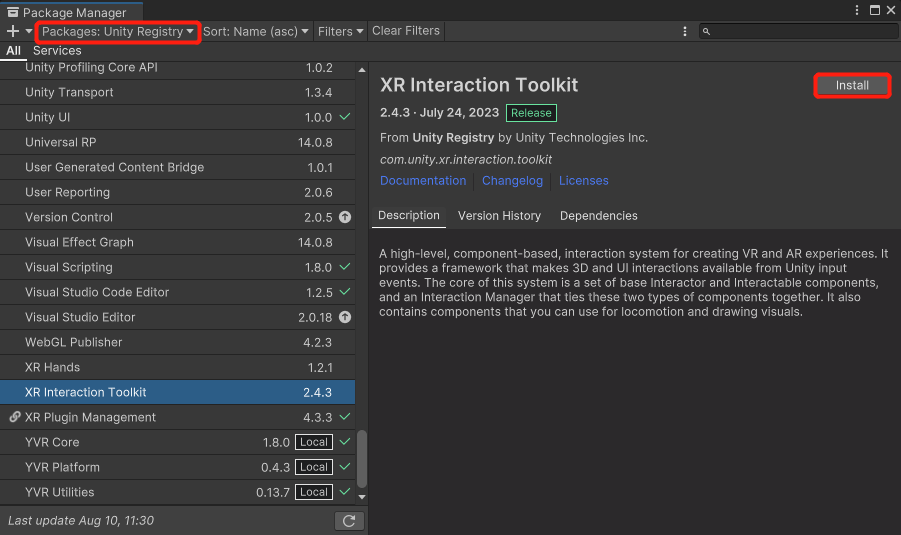The width and height of the screenshot is (901, 535).
Task: Click the installed checkmark for XR Plugin Management
Action: [345, 417]
